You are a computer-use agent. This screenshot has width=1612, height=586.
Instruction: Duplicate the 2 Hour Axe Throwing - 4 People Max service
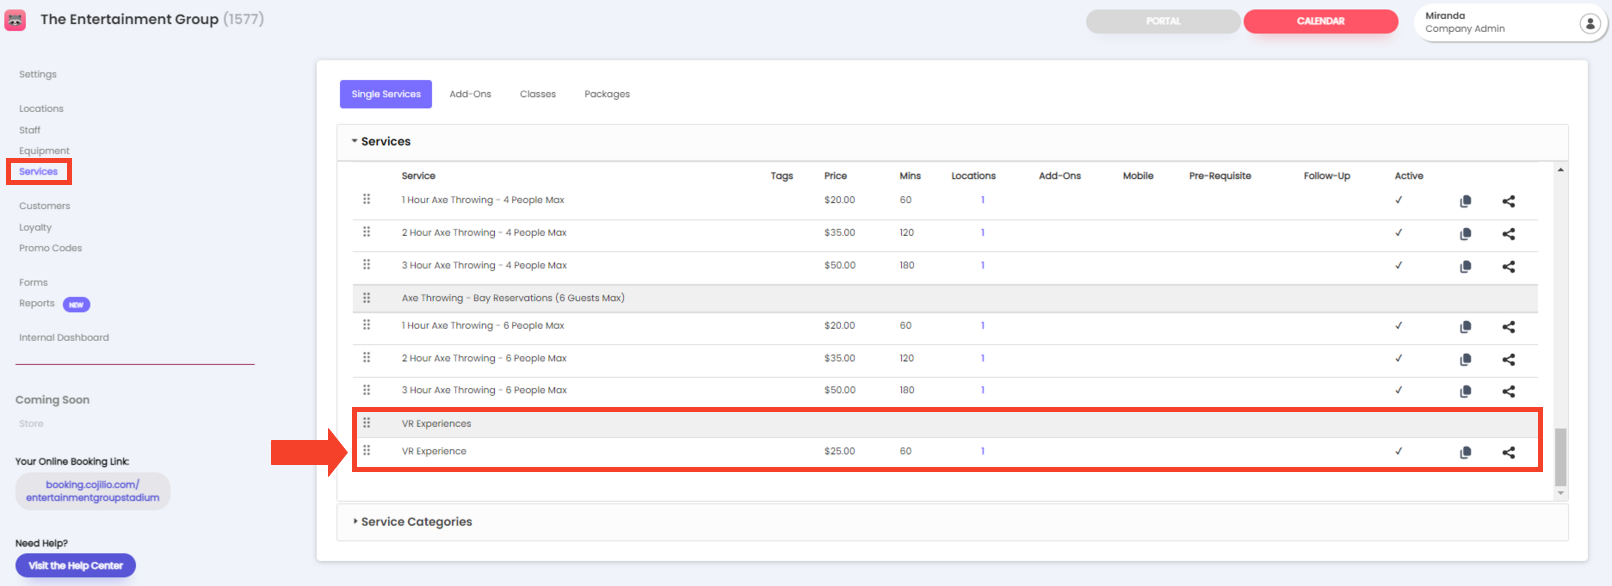coord(1465,234)
